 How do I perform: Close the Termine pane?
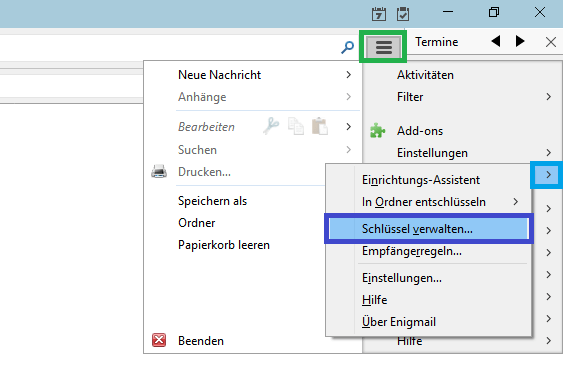(x=551, y=42)
